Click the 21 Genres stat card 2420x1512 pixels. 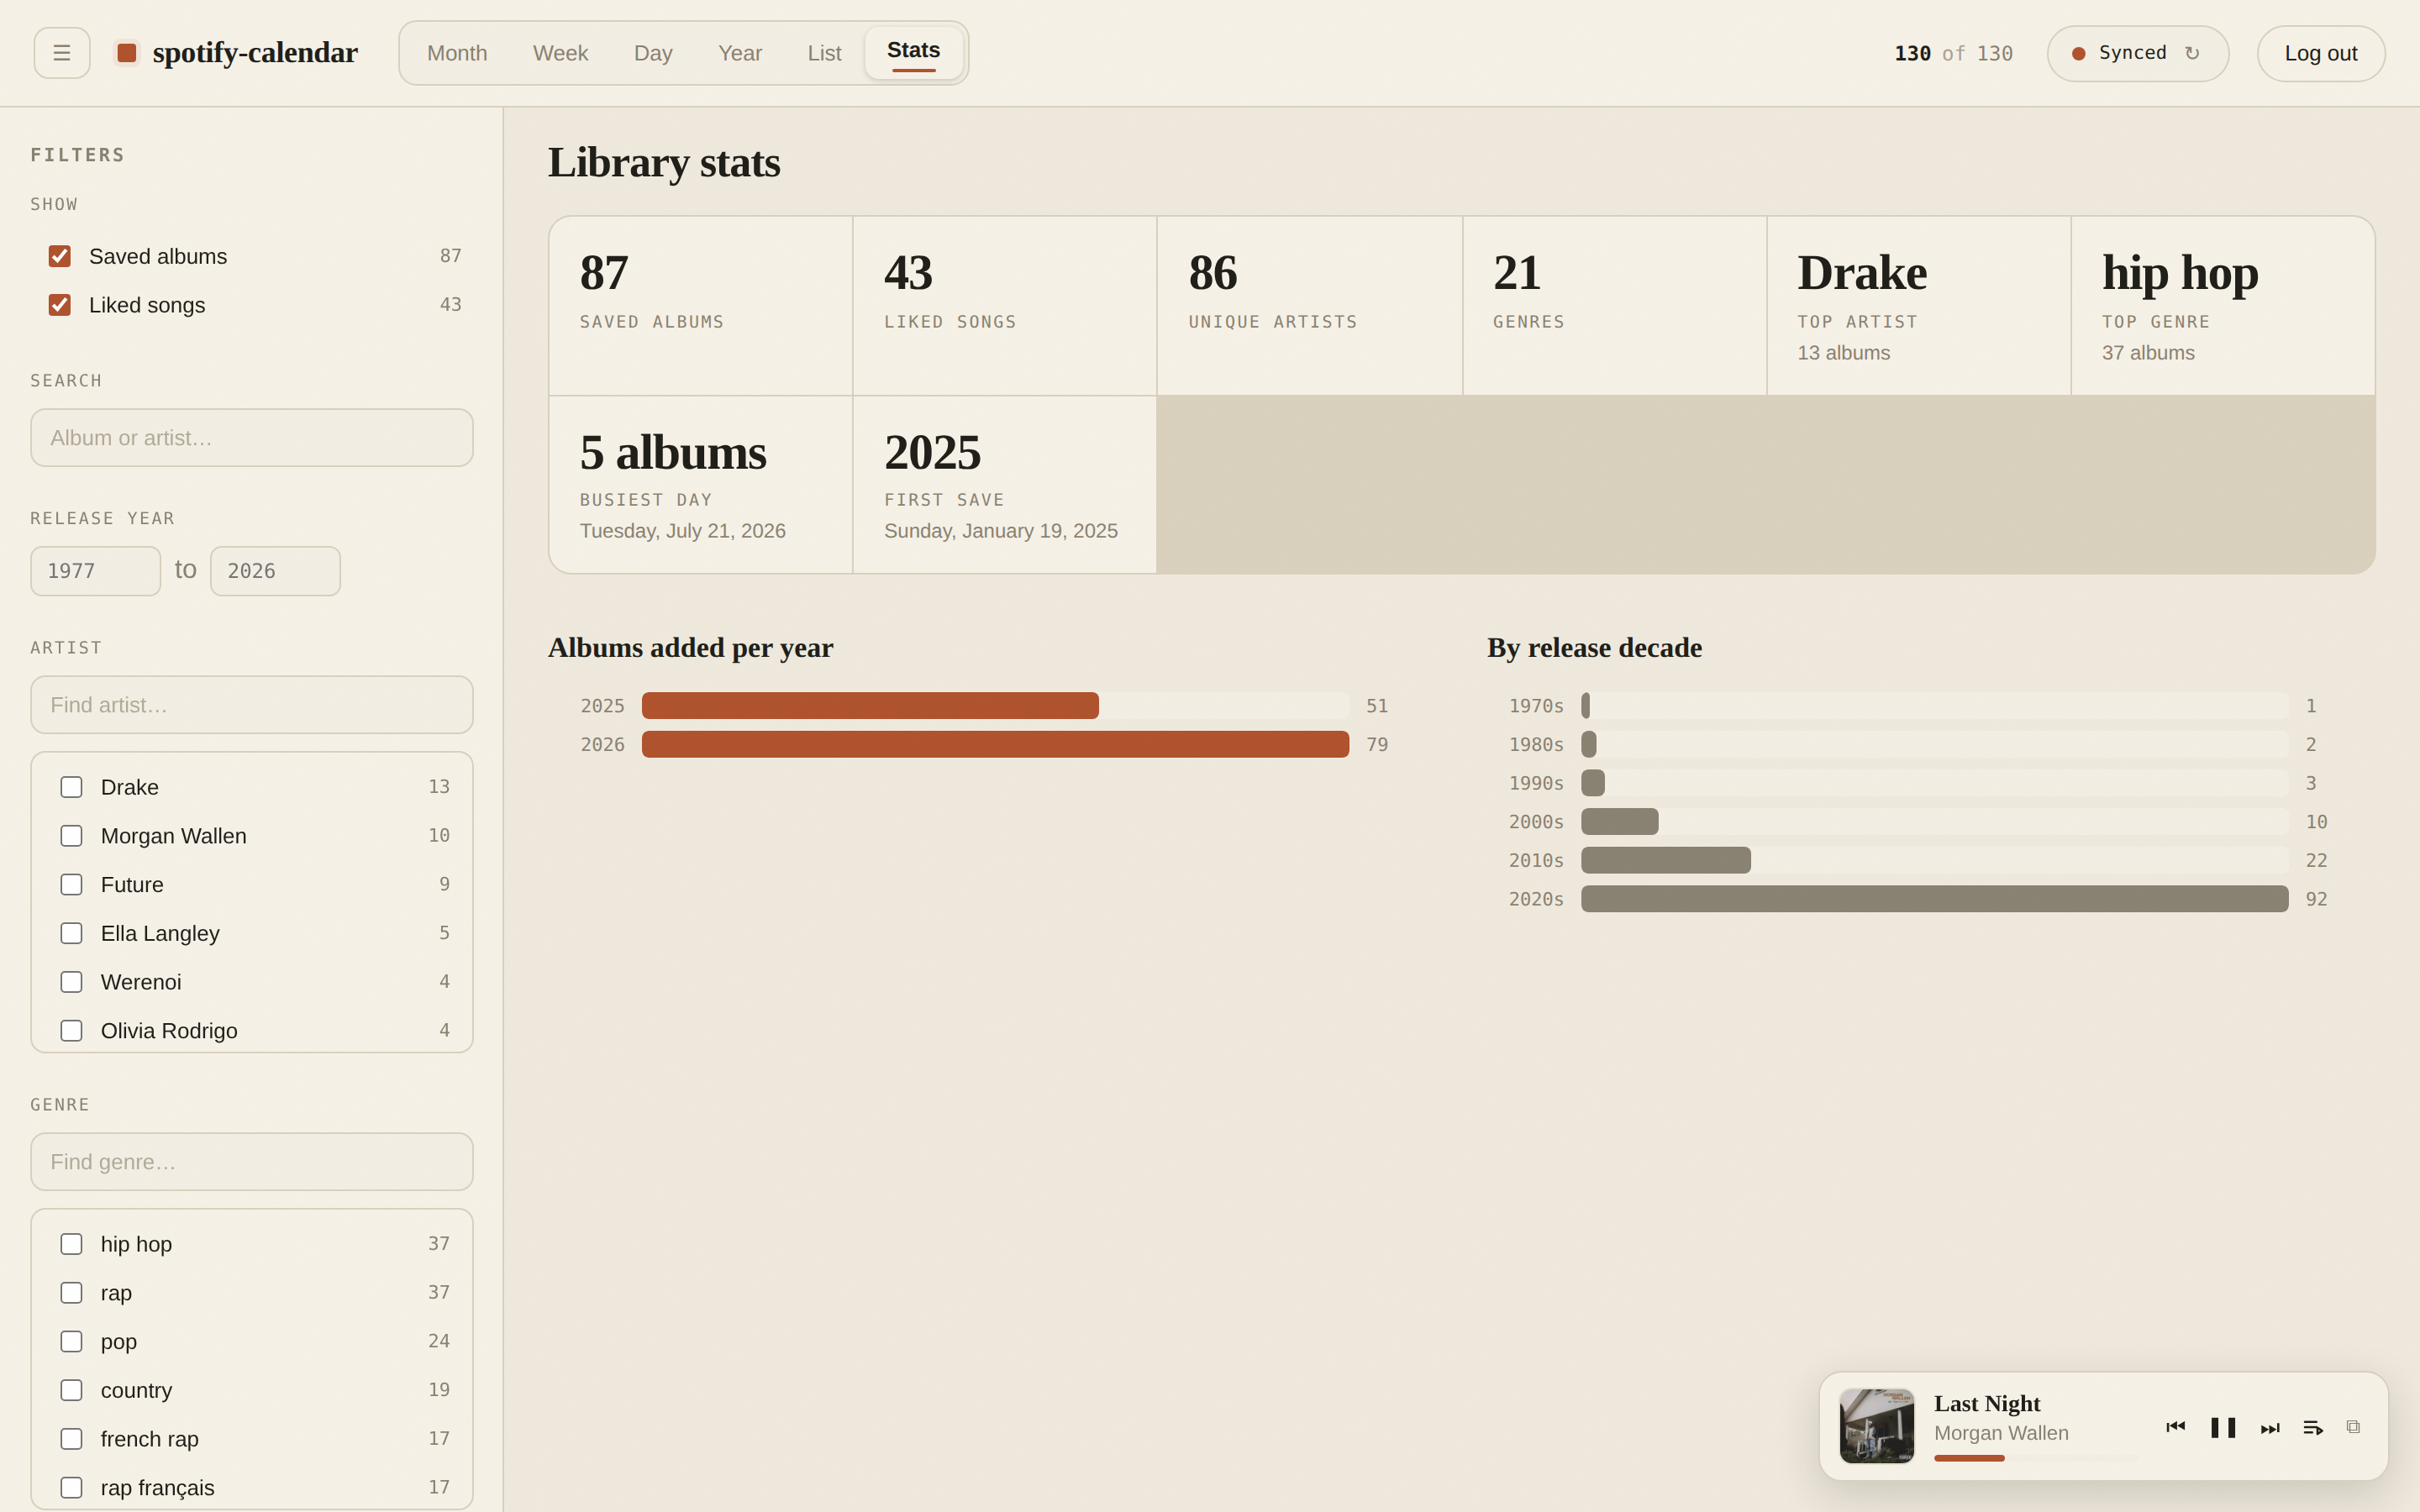click(x=1615, y=306)
